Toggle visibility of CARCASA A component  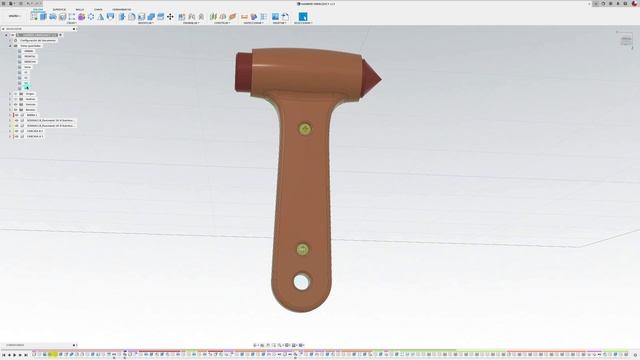coord(17,136)
